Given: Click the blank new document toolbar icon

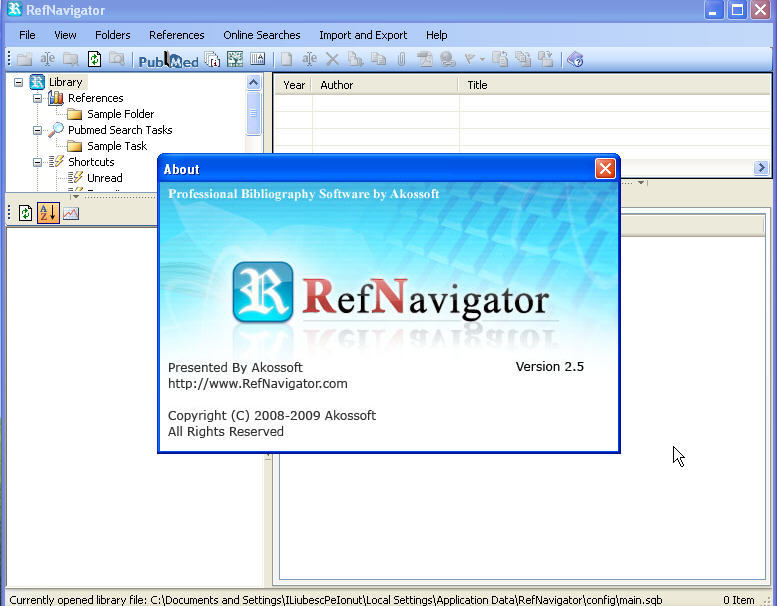Looking at the screenshot, I should (x=286, y=59).
